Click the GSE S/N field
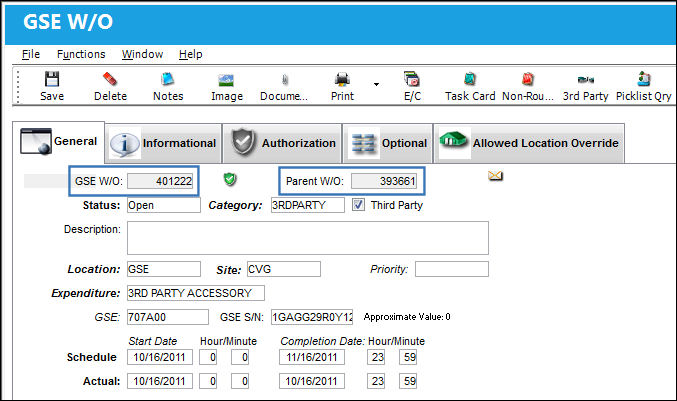Viewport: 677px width, 401px height. 312,317
